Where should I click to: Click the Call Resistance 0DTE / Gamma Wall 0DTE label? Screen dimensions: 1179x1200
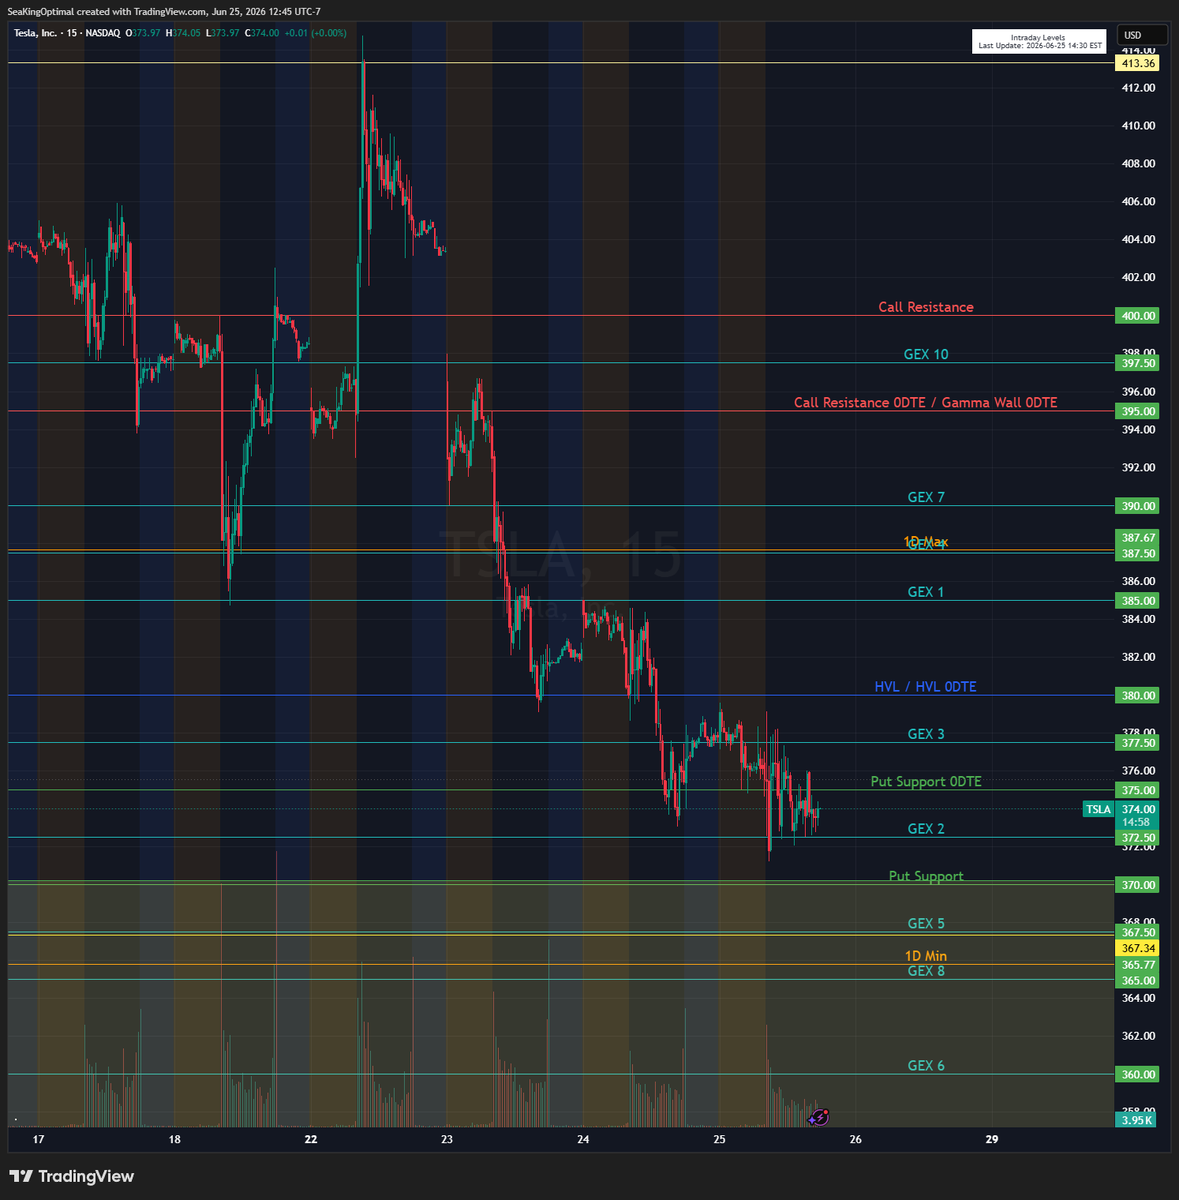click(926, 402)
